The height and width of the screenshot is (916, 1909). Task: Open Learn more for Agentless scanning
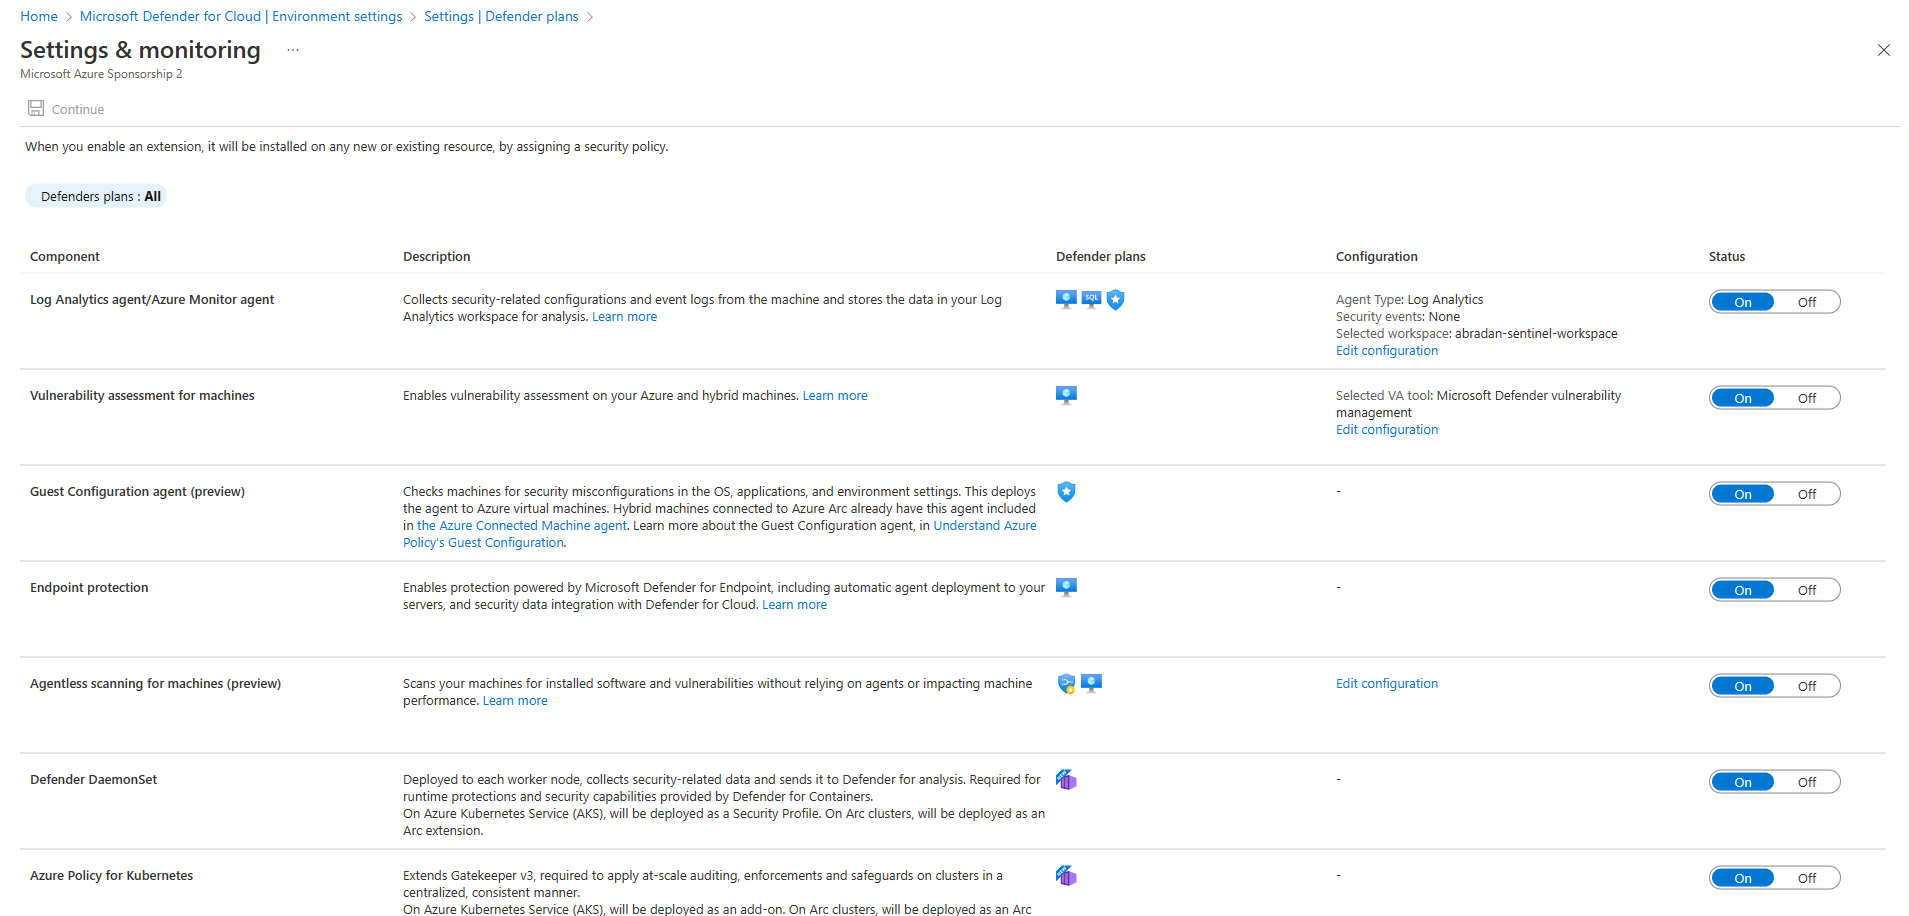515,700
